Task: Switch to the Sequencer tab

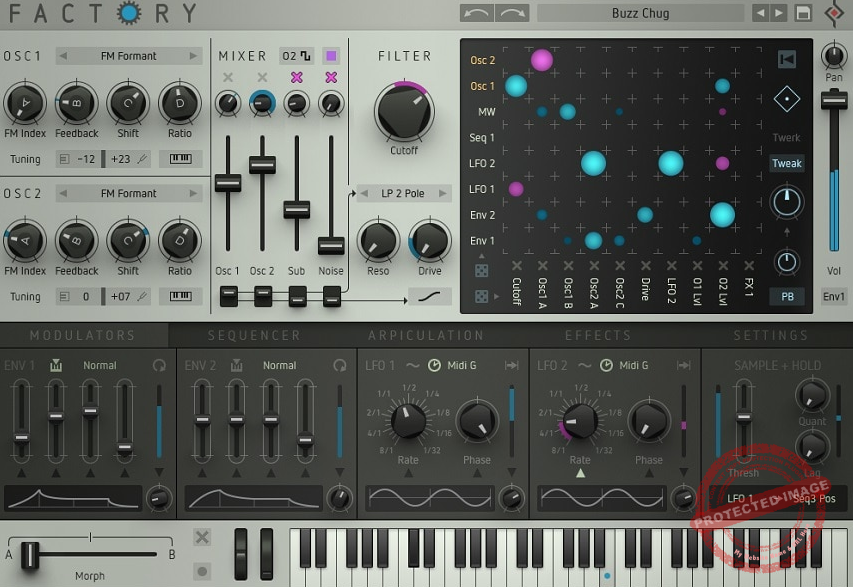Action: tap(254, 335)
